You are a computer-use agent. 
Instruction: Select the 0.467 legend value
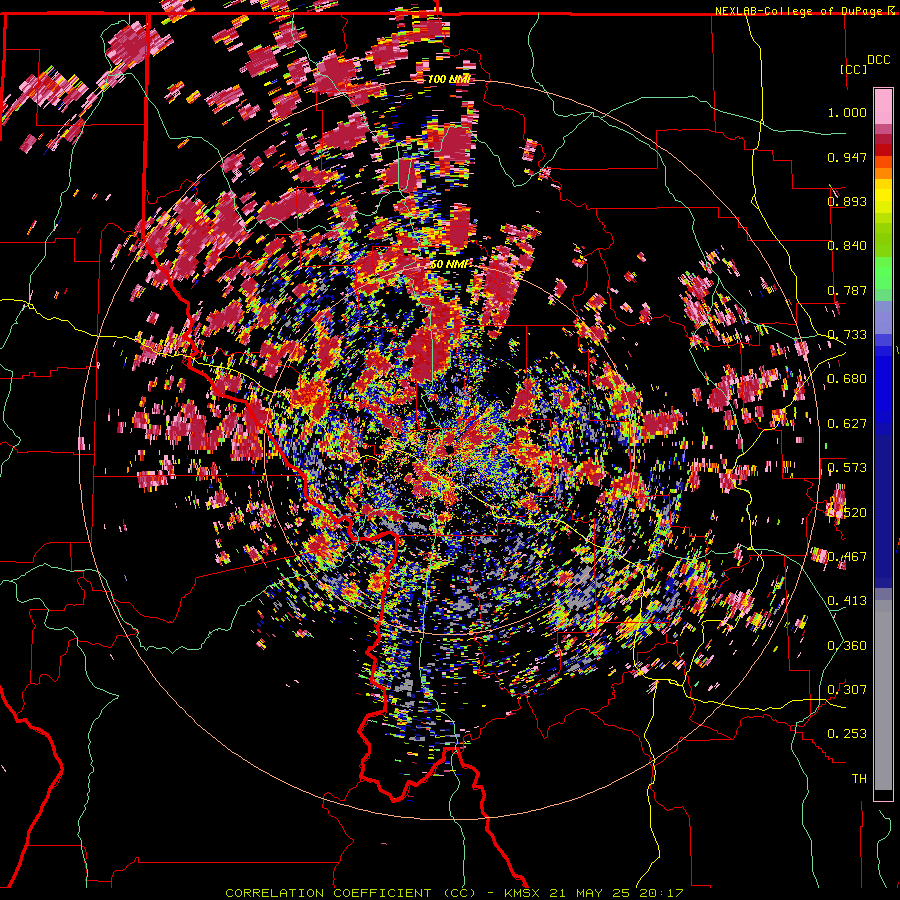[x=847, y=557]
